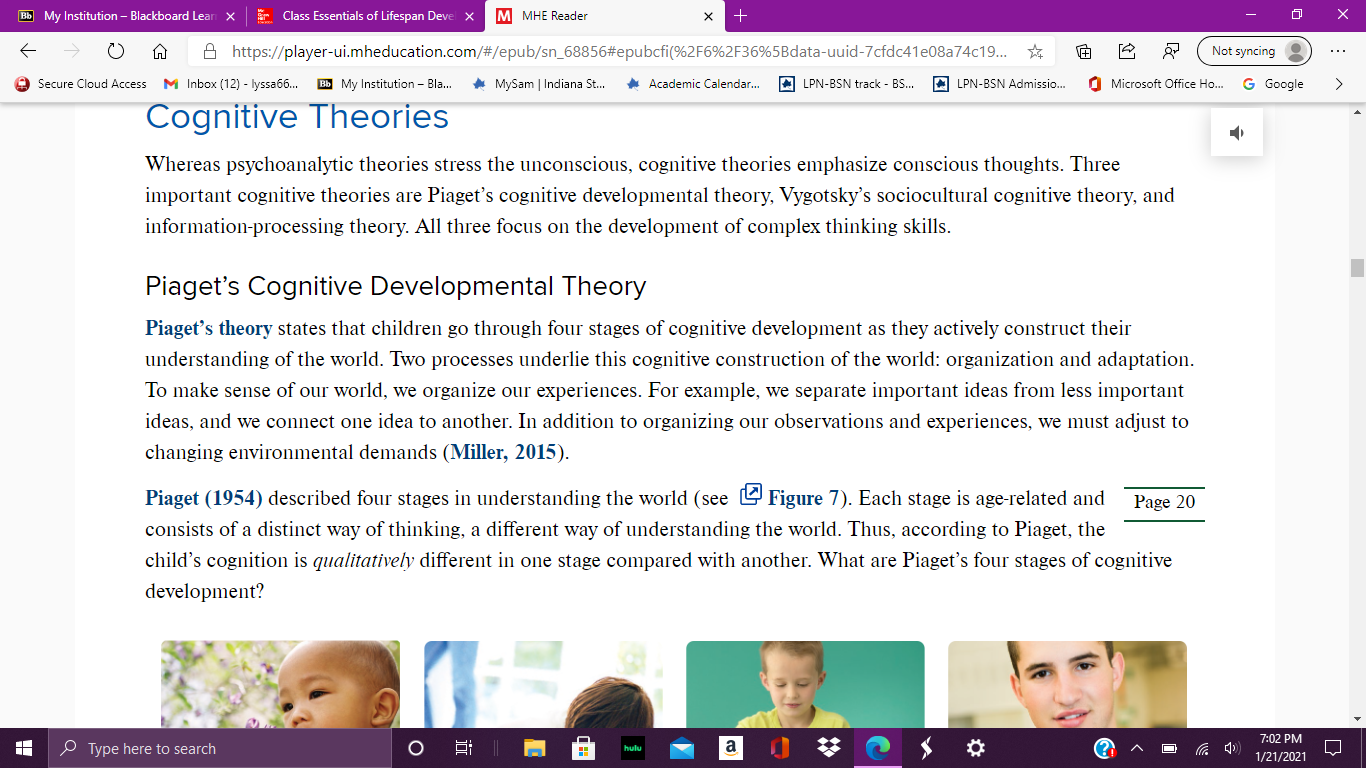Show hidden system tray icons
This screenshot has height=768, width=1366.
pos(1136,748)
